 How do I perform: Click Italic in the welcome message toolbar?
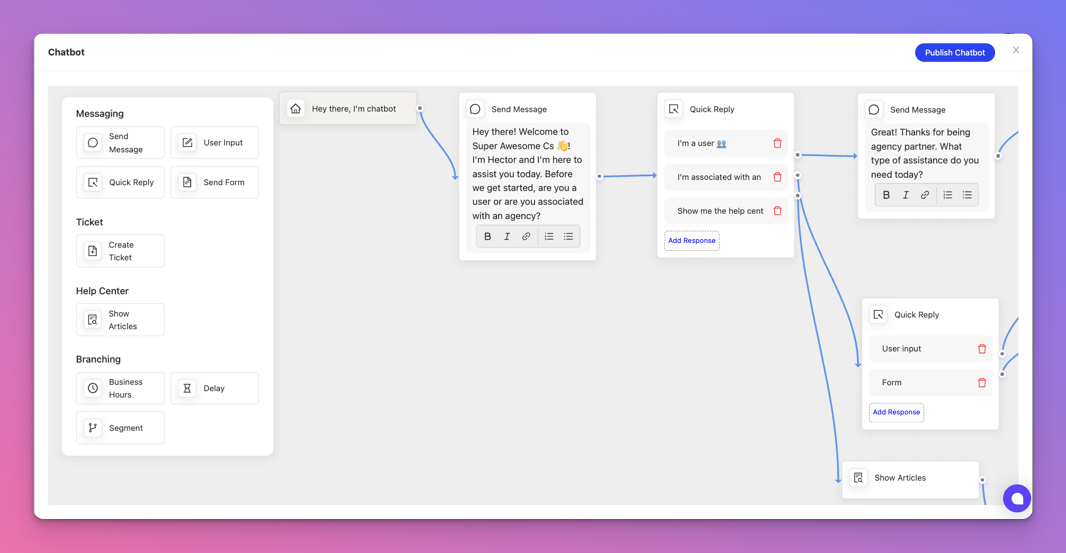coord(506,237)
